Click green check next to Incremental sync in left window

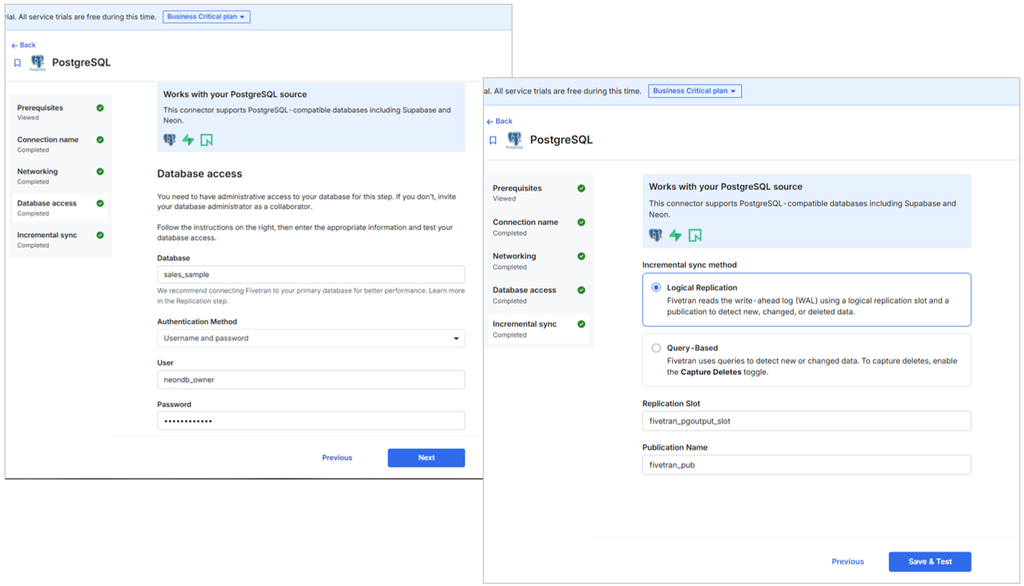click(x=100, y=235)
